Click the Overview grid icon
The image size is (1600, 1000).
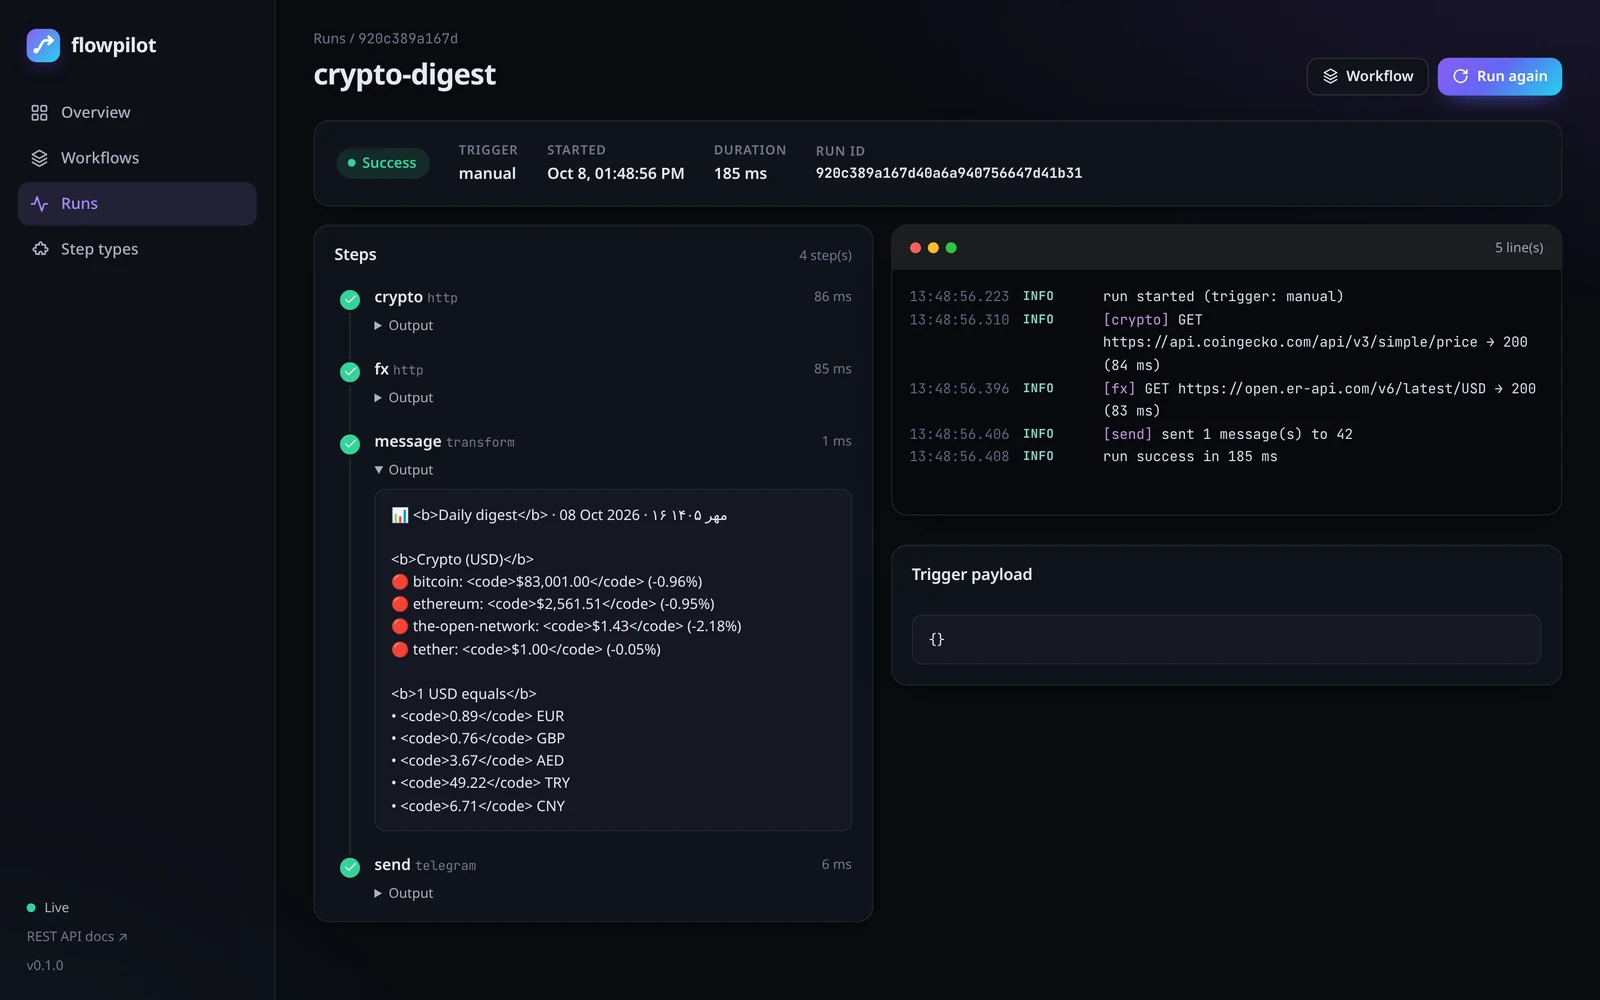[39, 113]
